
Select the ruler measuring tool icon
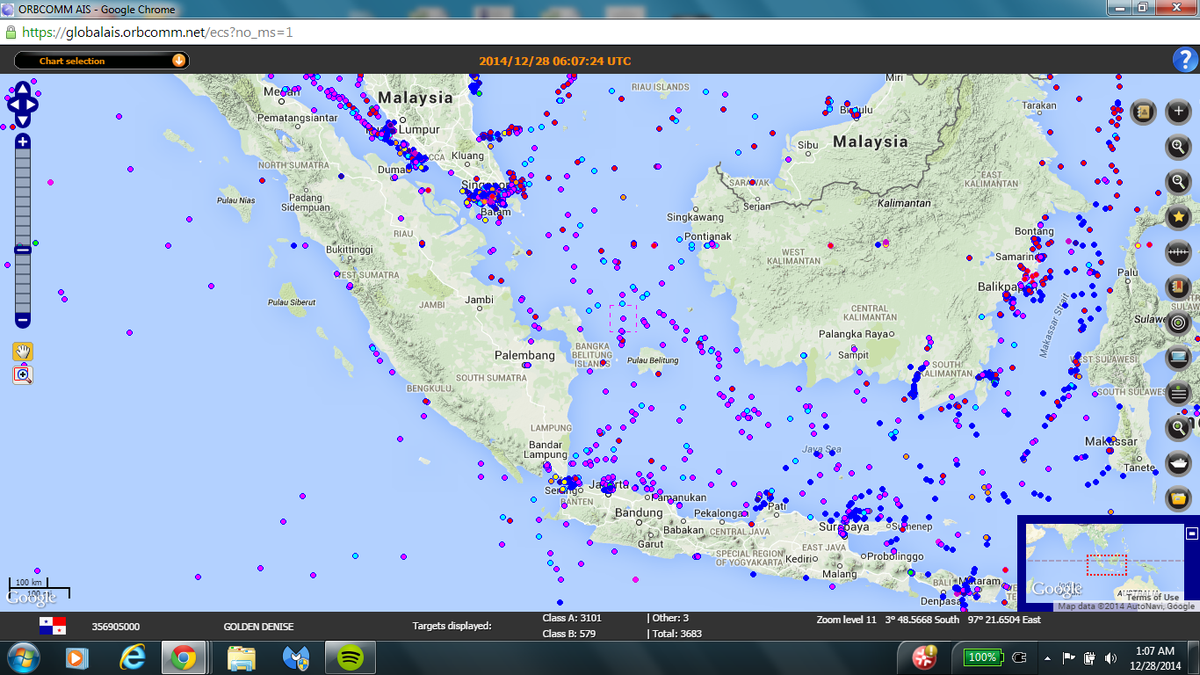click(x=1179, y=252)
